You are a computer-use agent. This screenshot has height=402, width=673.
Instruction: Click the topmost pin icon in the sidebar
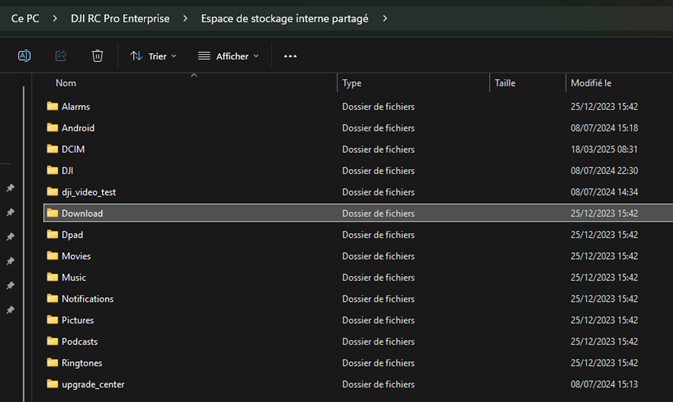tap(10, 188)
